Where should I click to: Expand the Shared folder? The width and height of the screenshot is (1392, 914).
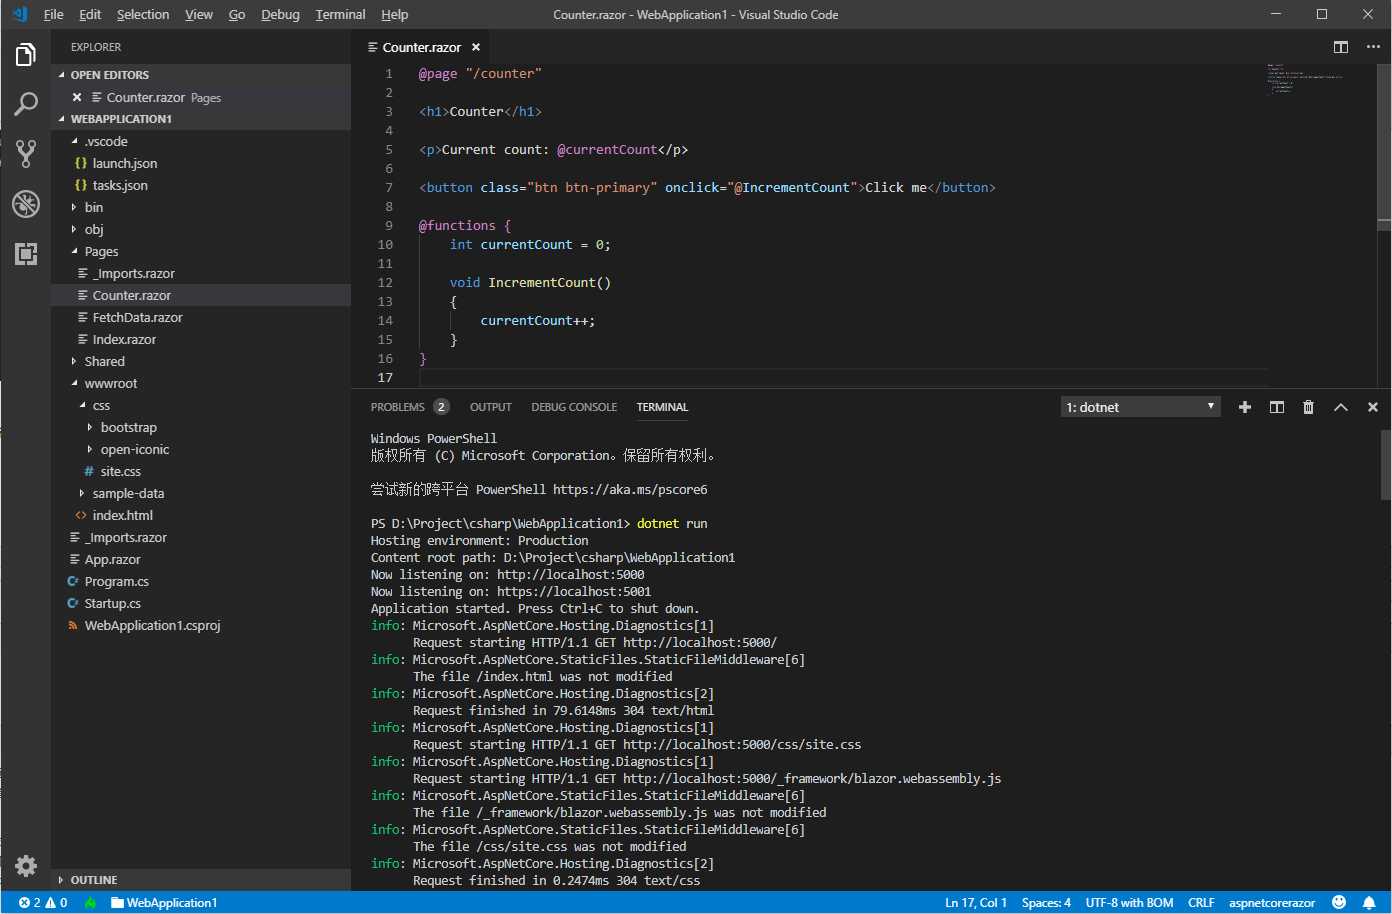pyautogui.click(x=201, y=361)
